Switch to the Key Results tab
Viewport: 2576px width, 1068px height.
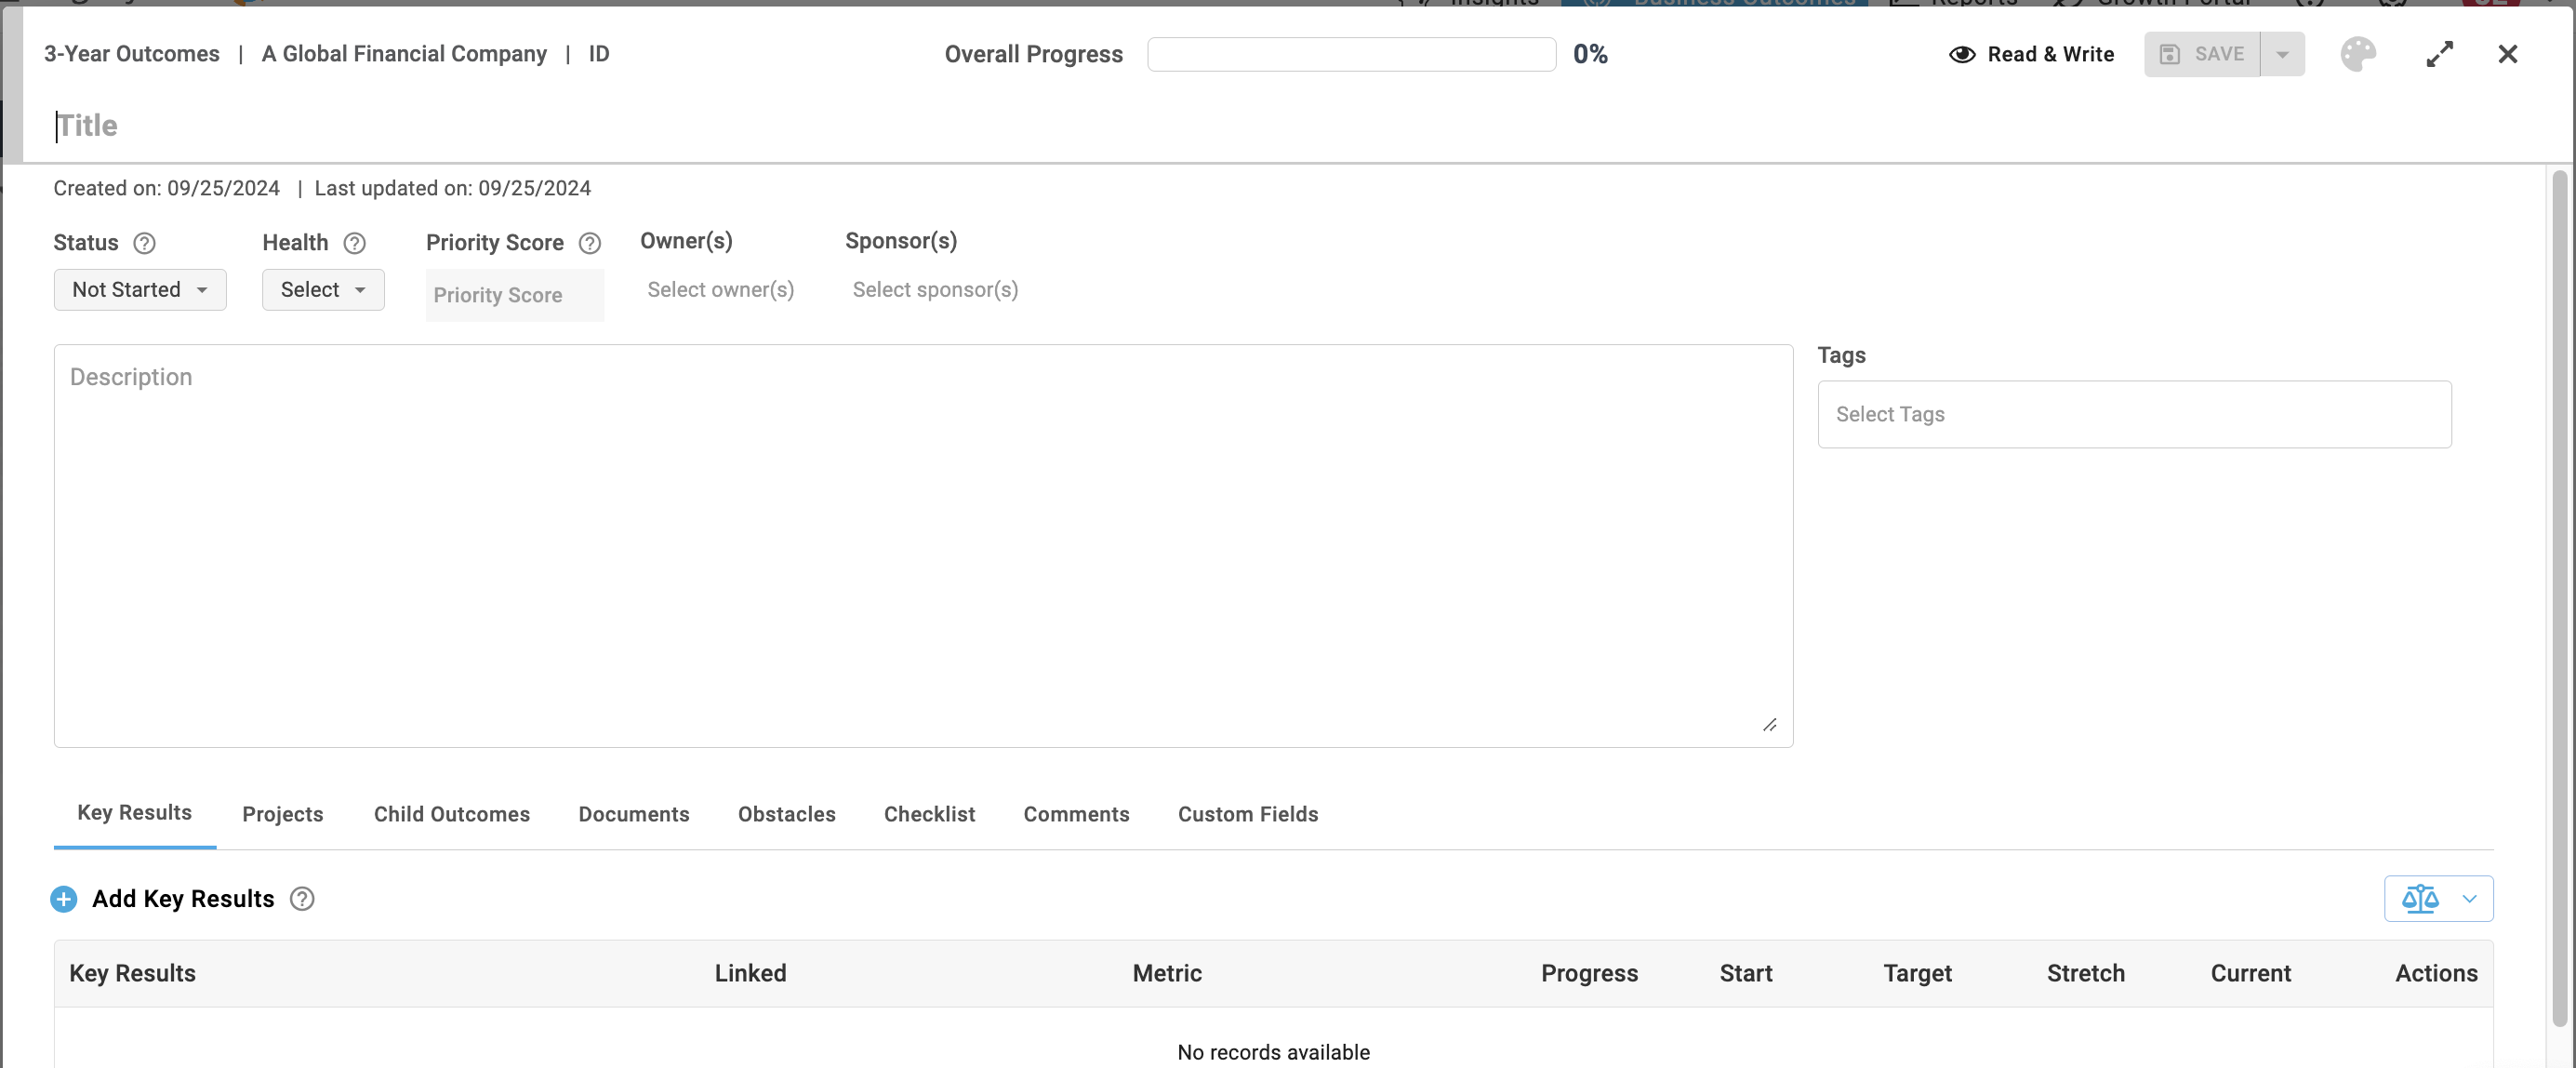[135, 813]
